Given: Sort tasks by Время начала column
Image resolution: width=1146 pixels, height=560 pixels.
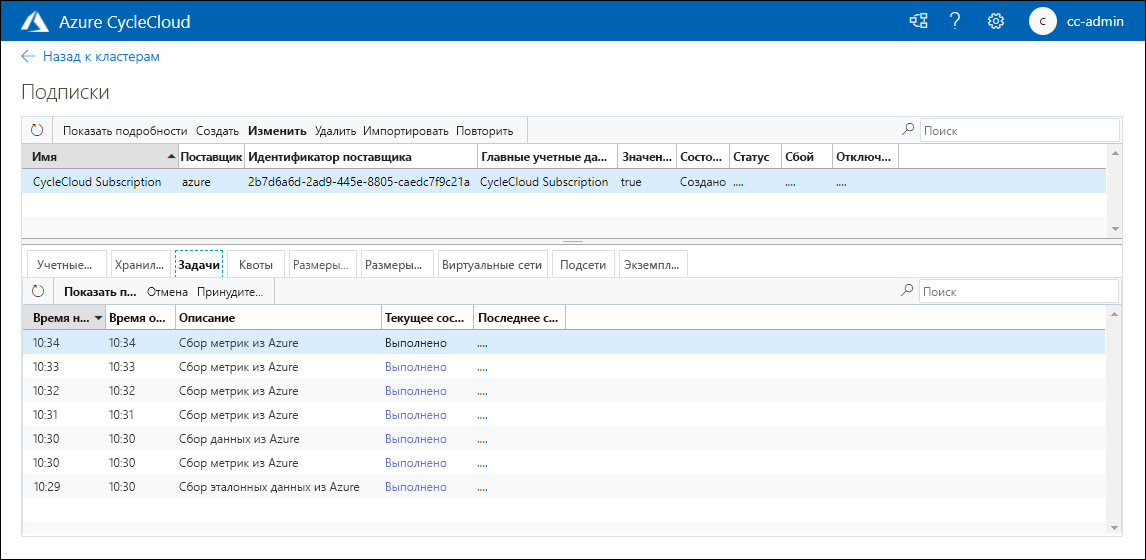Looking at the screenshot, I should 62,318.
